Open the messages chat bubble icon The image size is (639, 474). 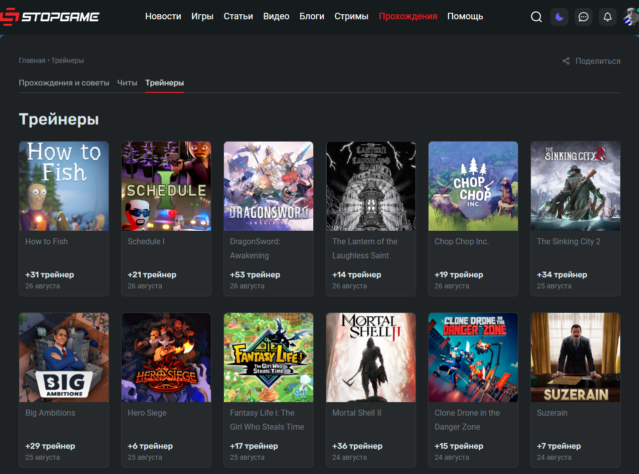tap(584, 17)
